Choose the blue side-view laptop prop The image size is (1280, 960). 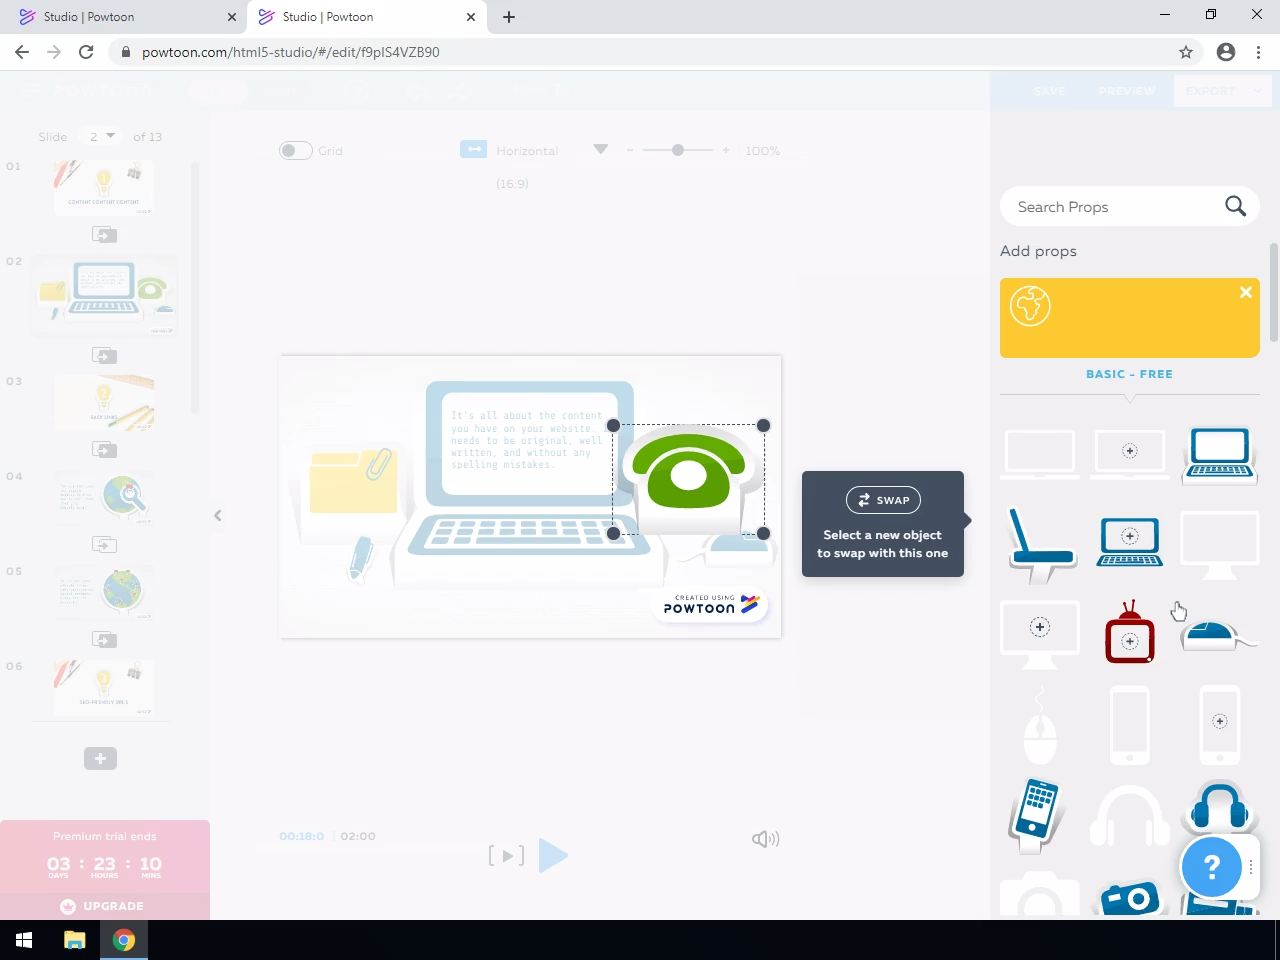[x=1041, y=545]
